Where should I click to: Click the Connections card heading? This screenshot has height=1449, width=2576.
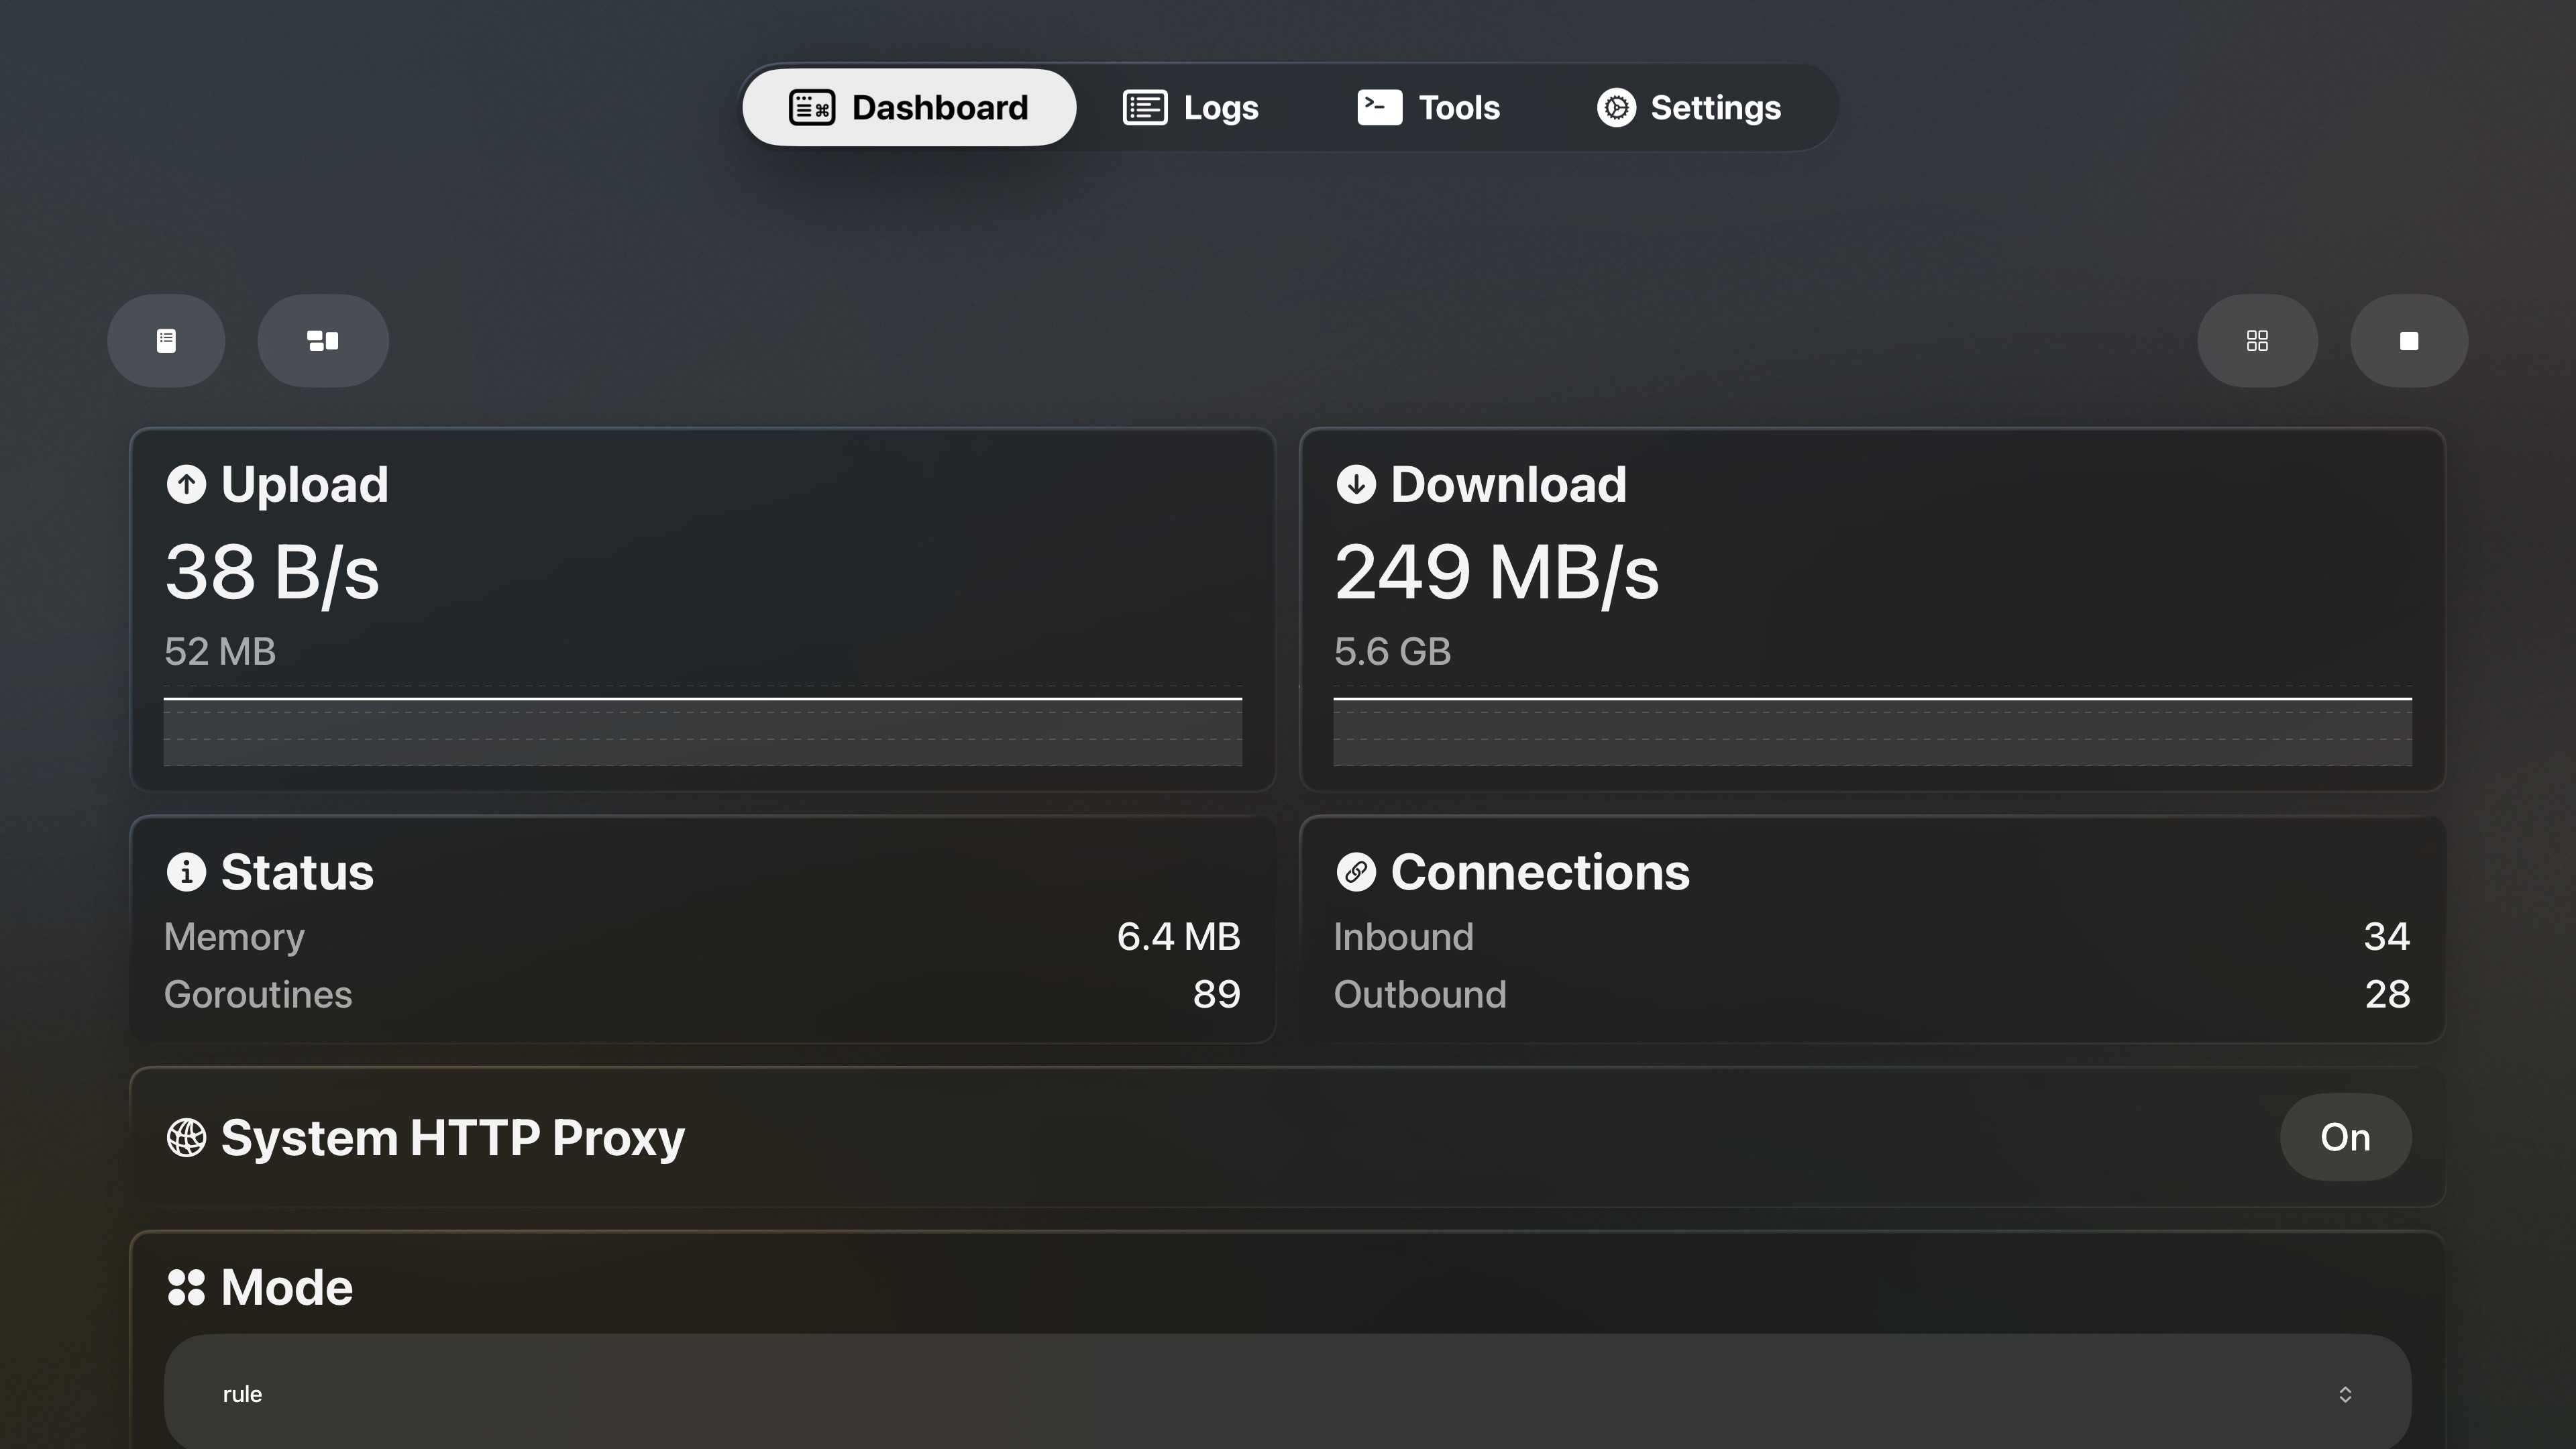[1540, 871]
